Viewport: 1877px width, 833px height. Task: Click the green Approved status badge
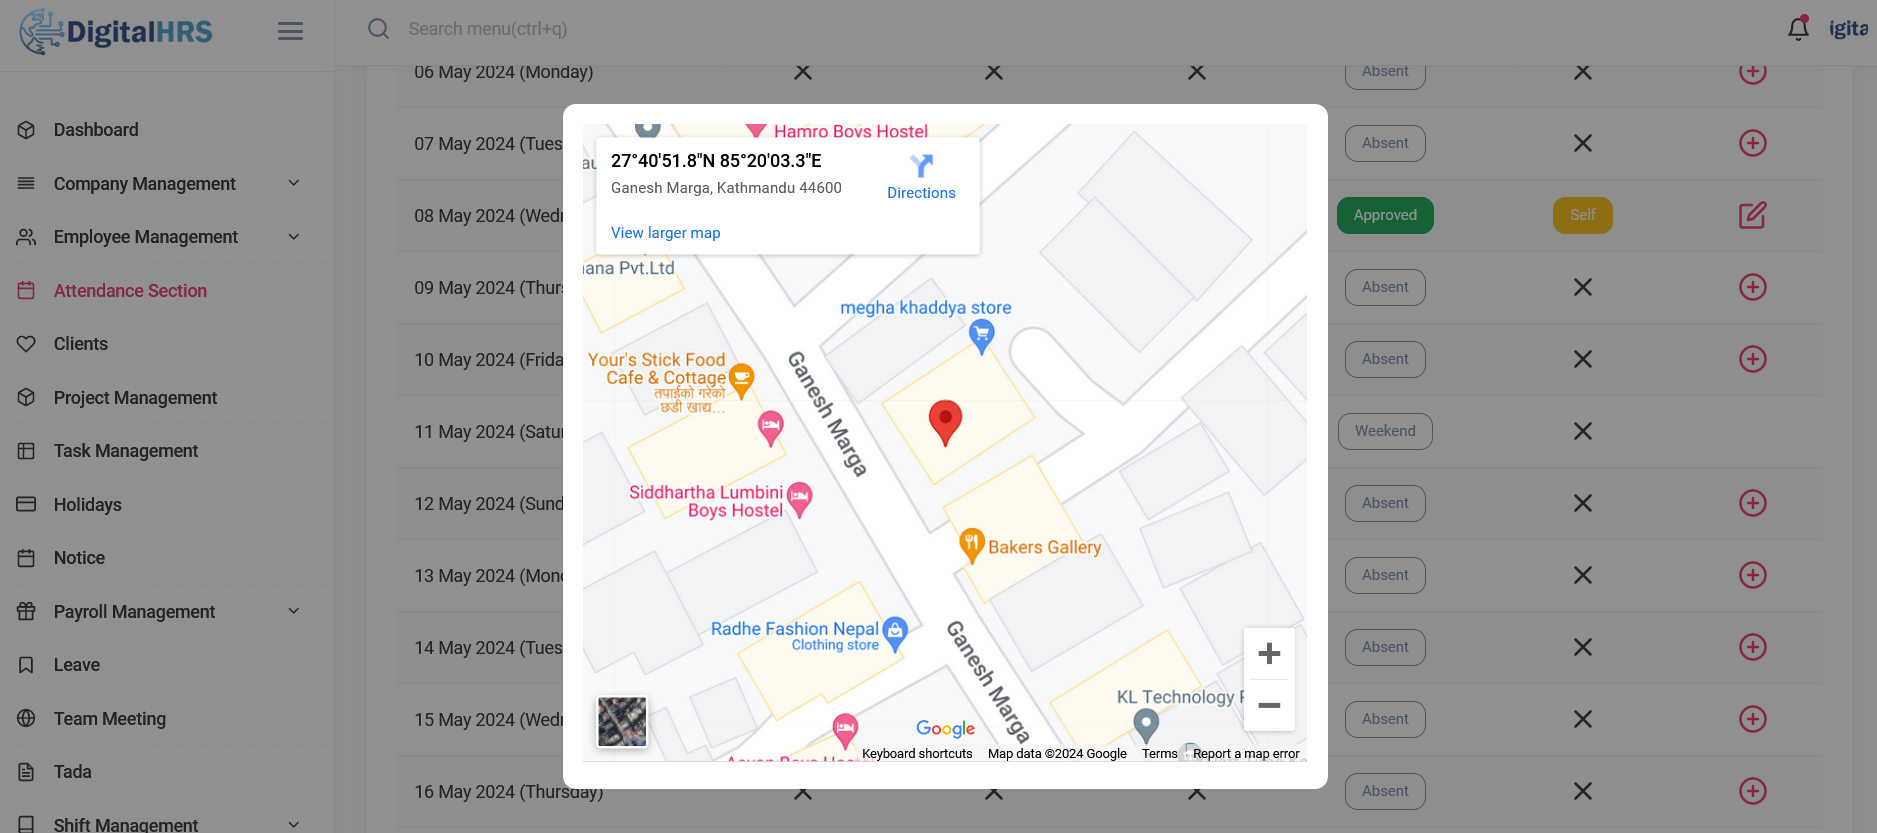[1385, 215]
